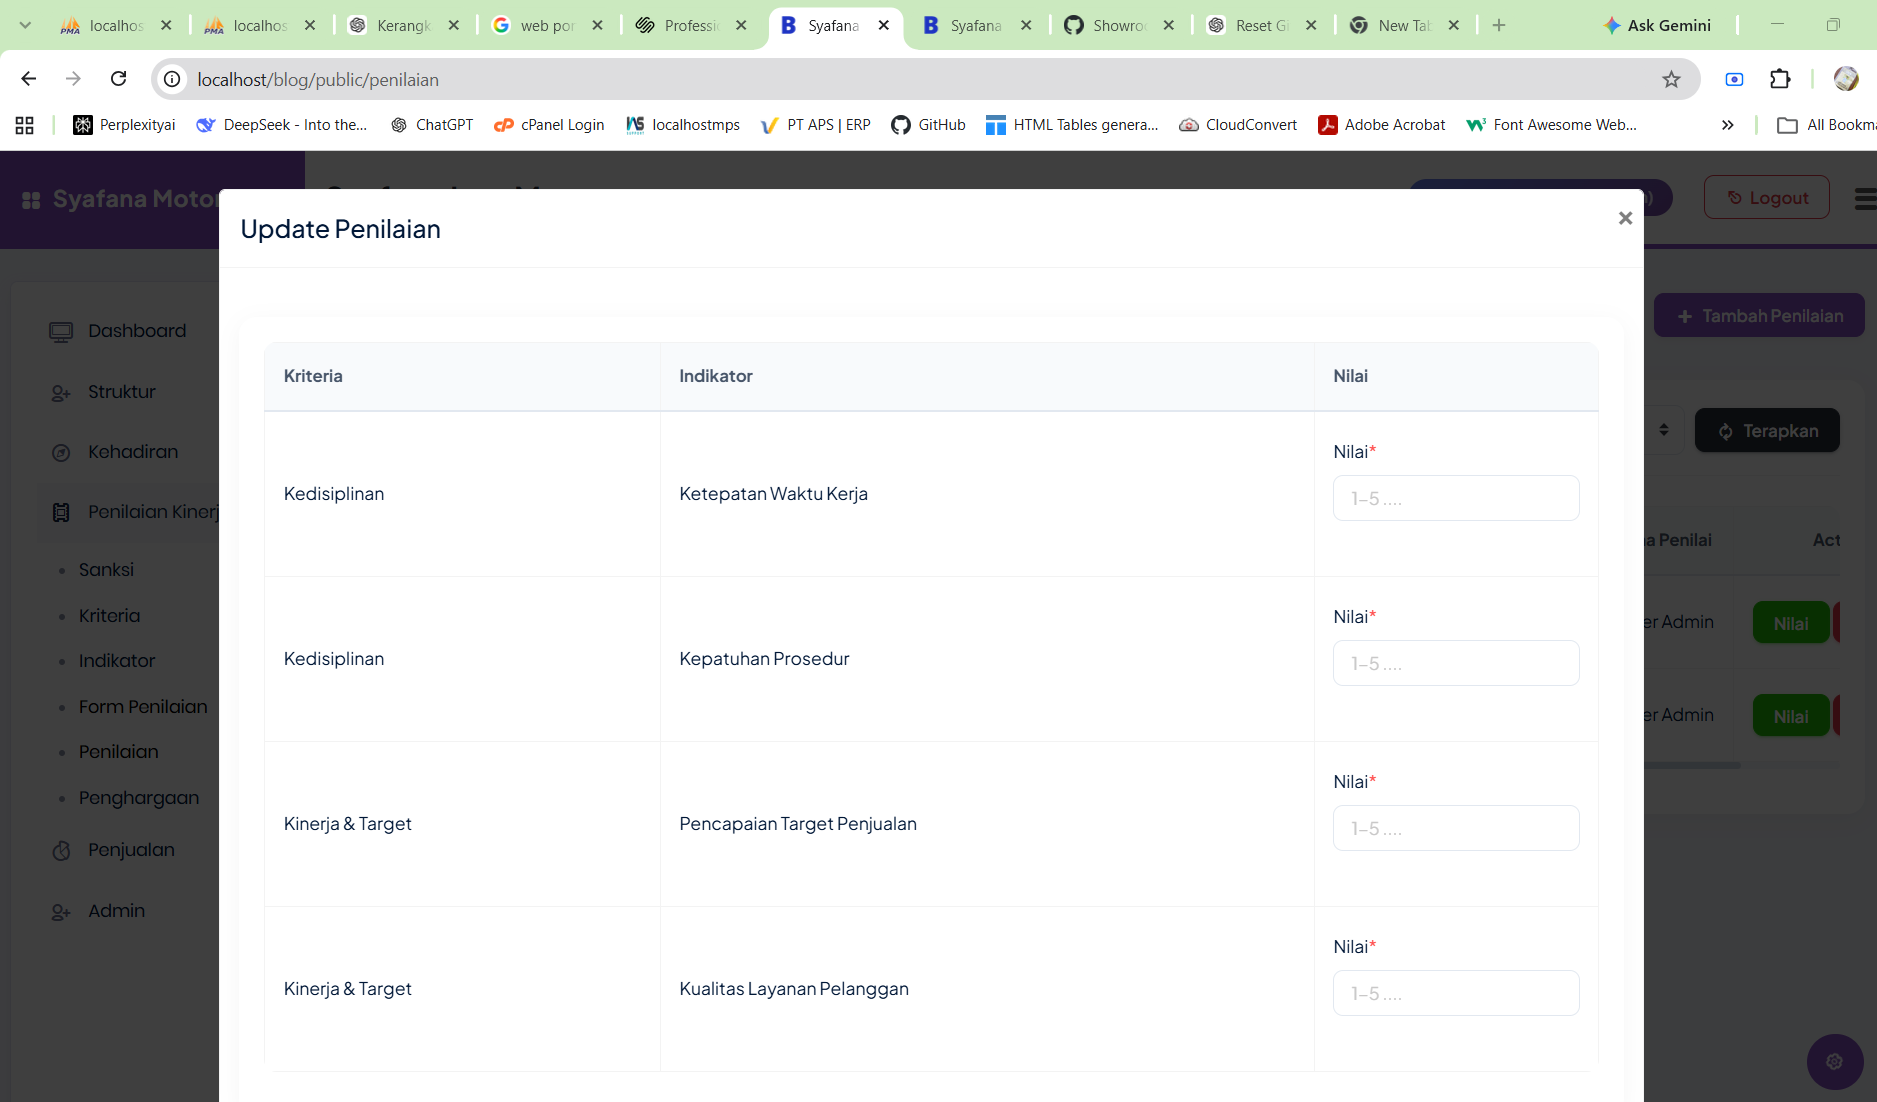1877x1102 pixels.
Task: Click Ask Gemini in the browser
Action: tap(1656, 25)
